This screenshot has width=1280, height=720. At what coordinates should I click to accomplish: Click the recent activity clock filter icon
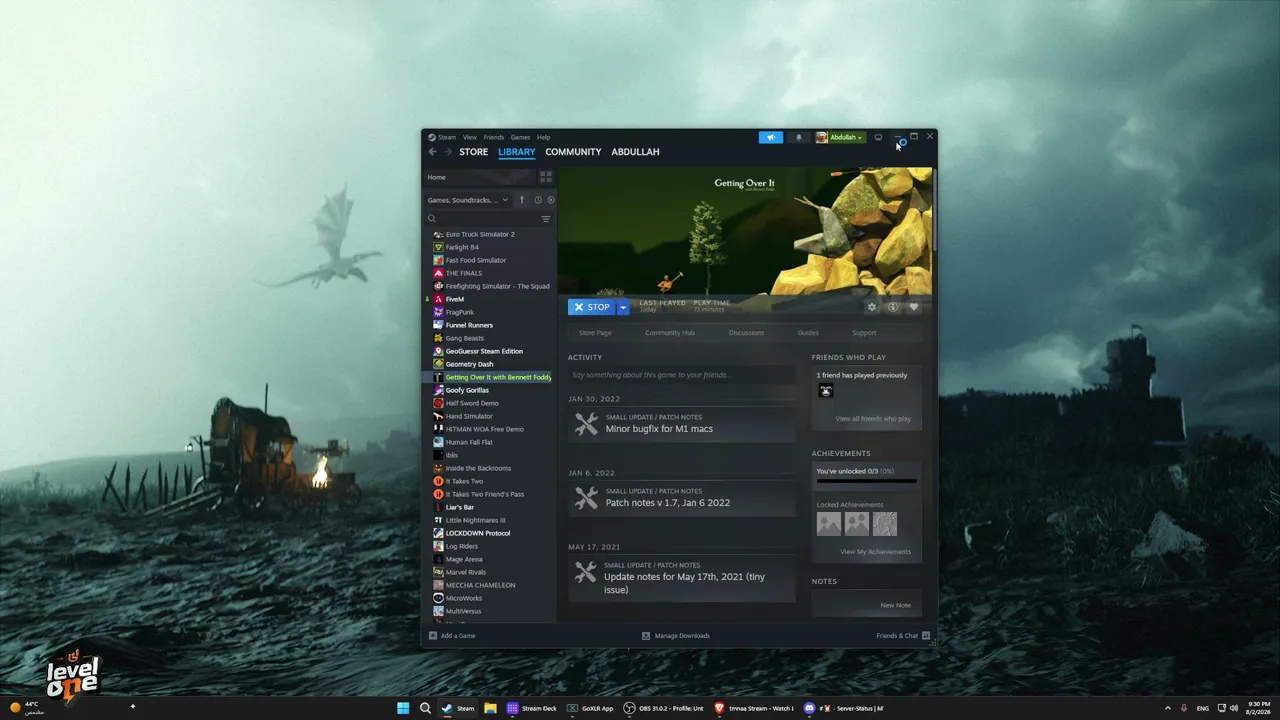coord(537,200)
